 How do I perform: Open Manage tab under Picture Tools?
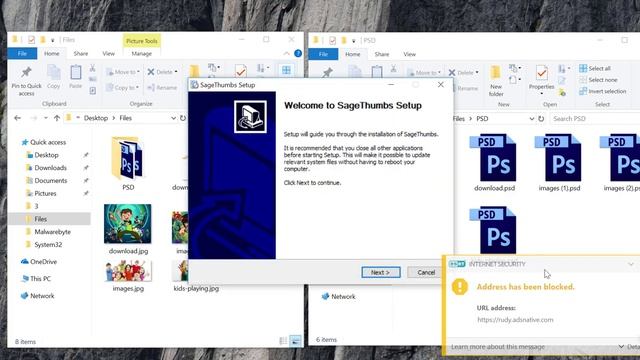click(x=142, y=53)
